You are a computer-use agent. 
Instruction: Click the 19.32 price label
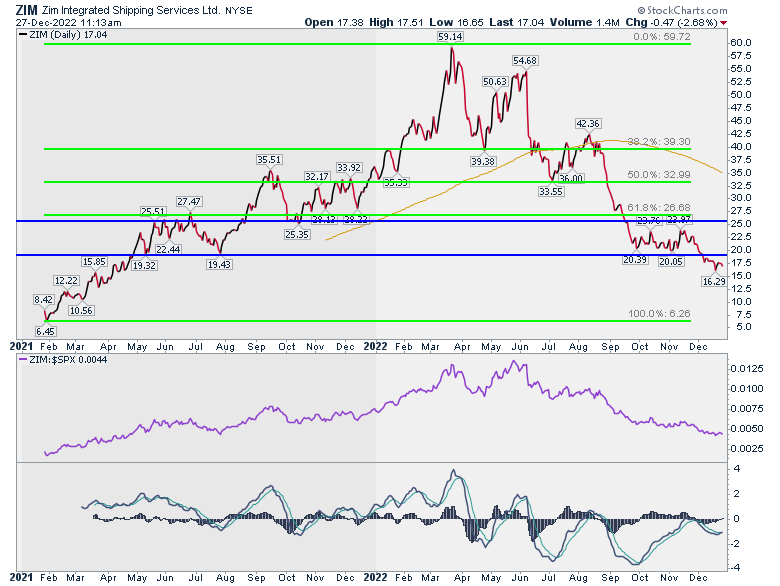pyautogui.click(x=144, y=266)
